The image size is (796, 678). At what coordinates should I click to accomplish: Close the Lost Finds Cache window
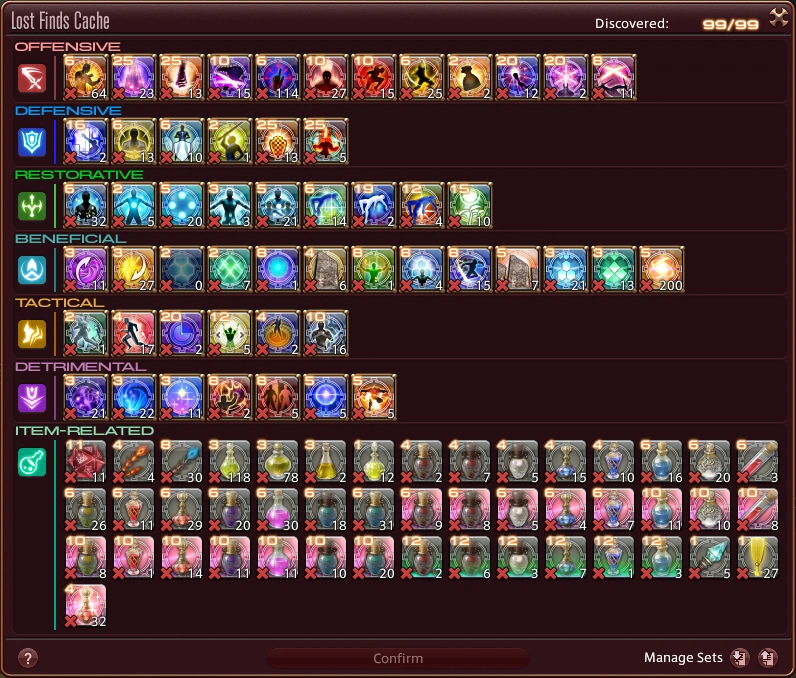pyautogui.click(x=779, y=18)
